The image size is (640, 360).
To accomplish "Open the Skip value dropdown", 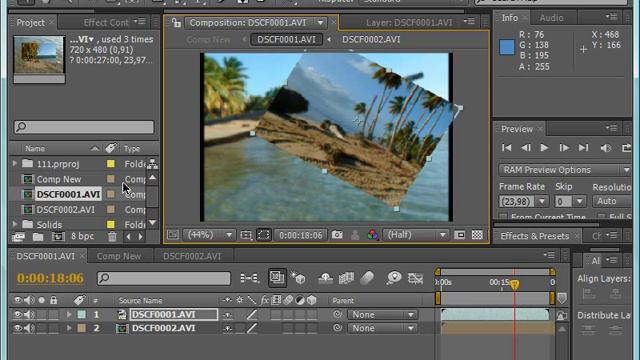I will point(579,201).
